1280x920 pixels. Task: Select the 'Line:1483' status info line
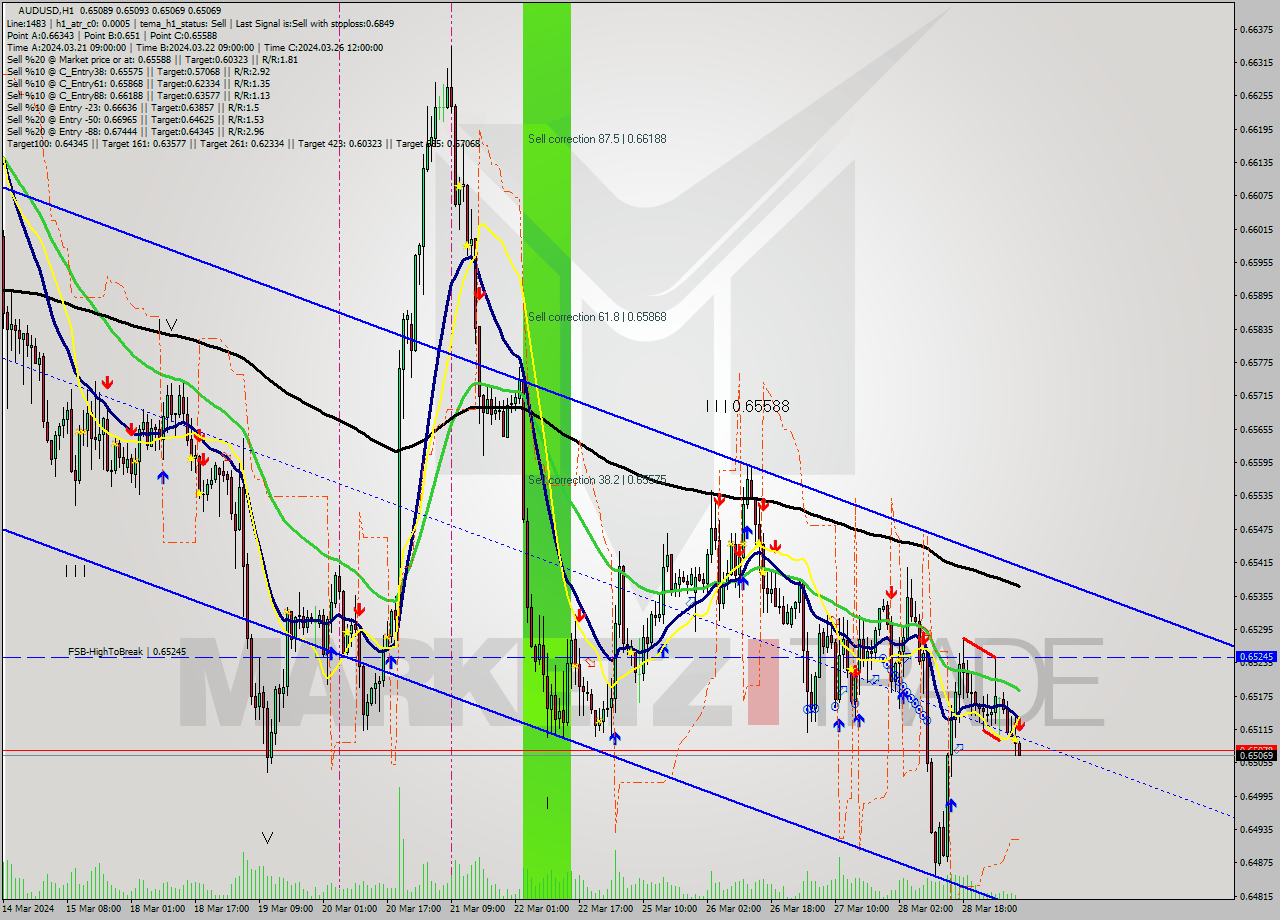point(200,23)
